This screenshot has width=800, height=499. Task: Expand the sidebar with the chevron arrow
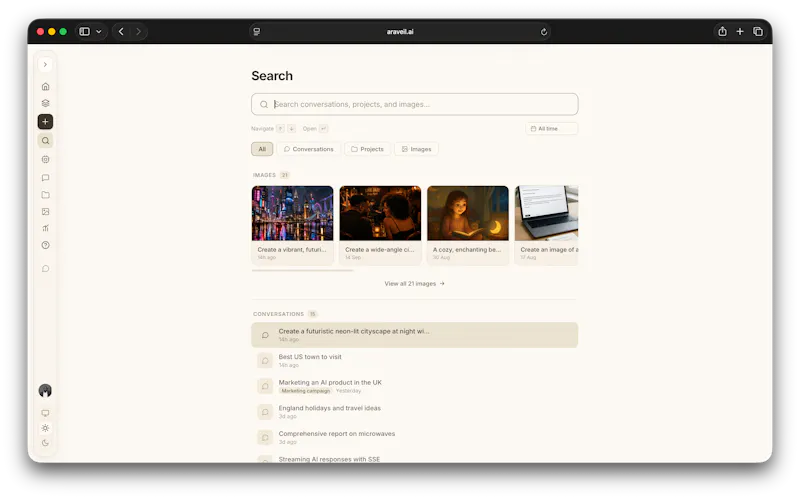pyautogui.click(x=45, y=64)
